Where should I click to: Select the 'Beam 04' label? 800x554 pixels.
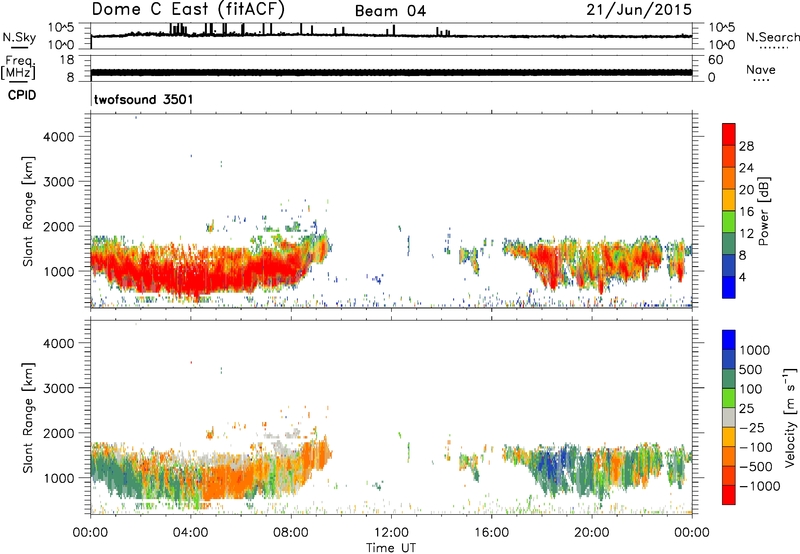(x=390, y=11)
